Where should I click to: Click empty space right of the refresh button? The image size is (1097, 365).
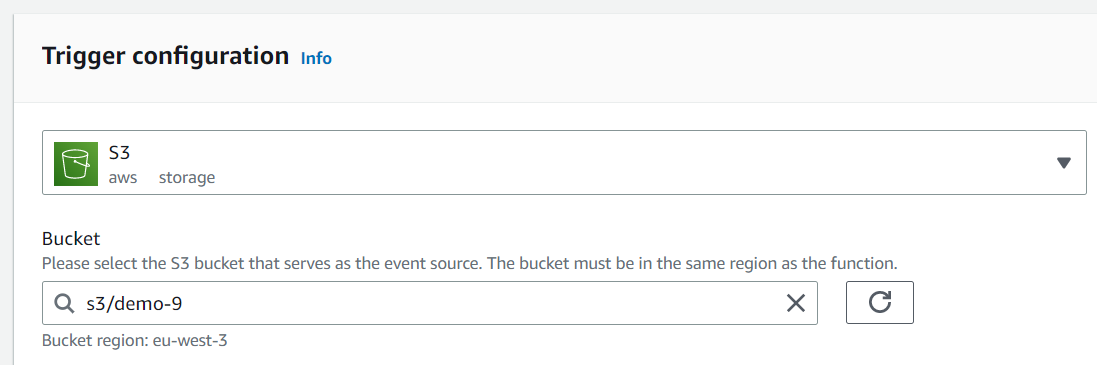pyautogui.click(x=1000, y=303)
